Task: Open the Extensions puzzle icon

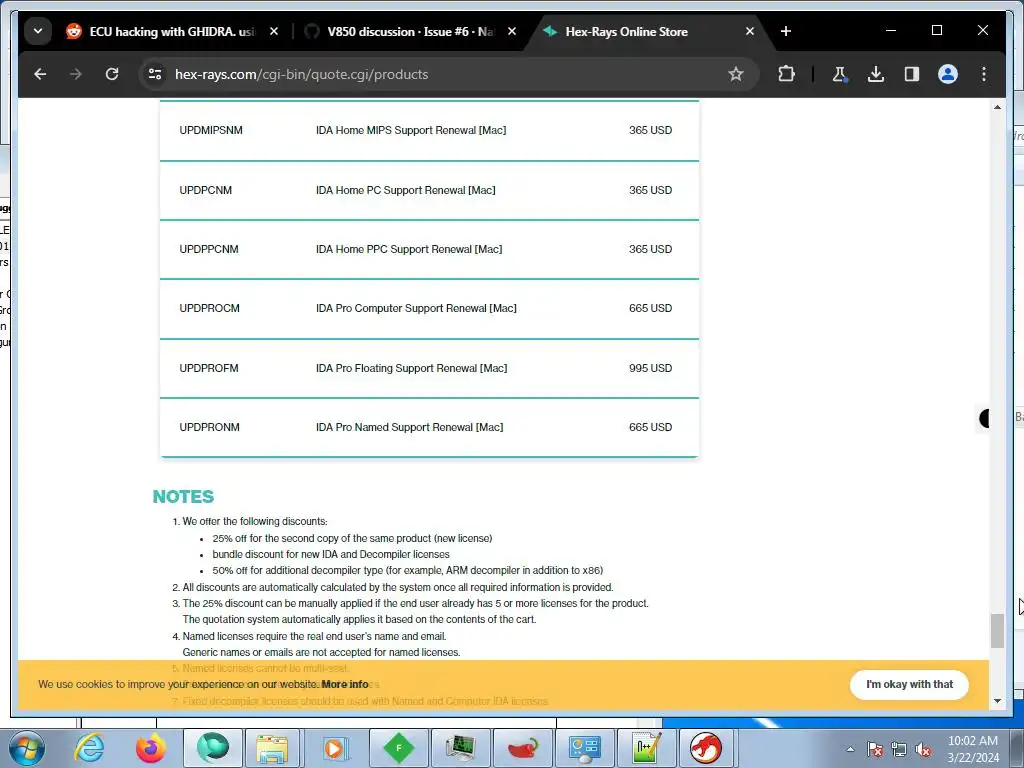Action: pos(786,74)
